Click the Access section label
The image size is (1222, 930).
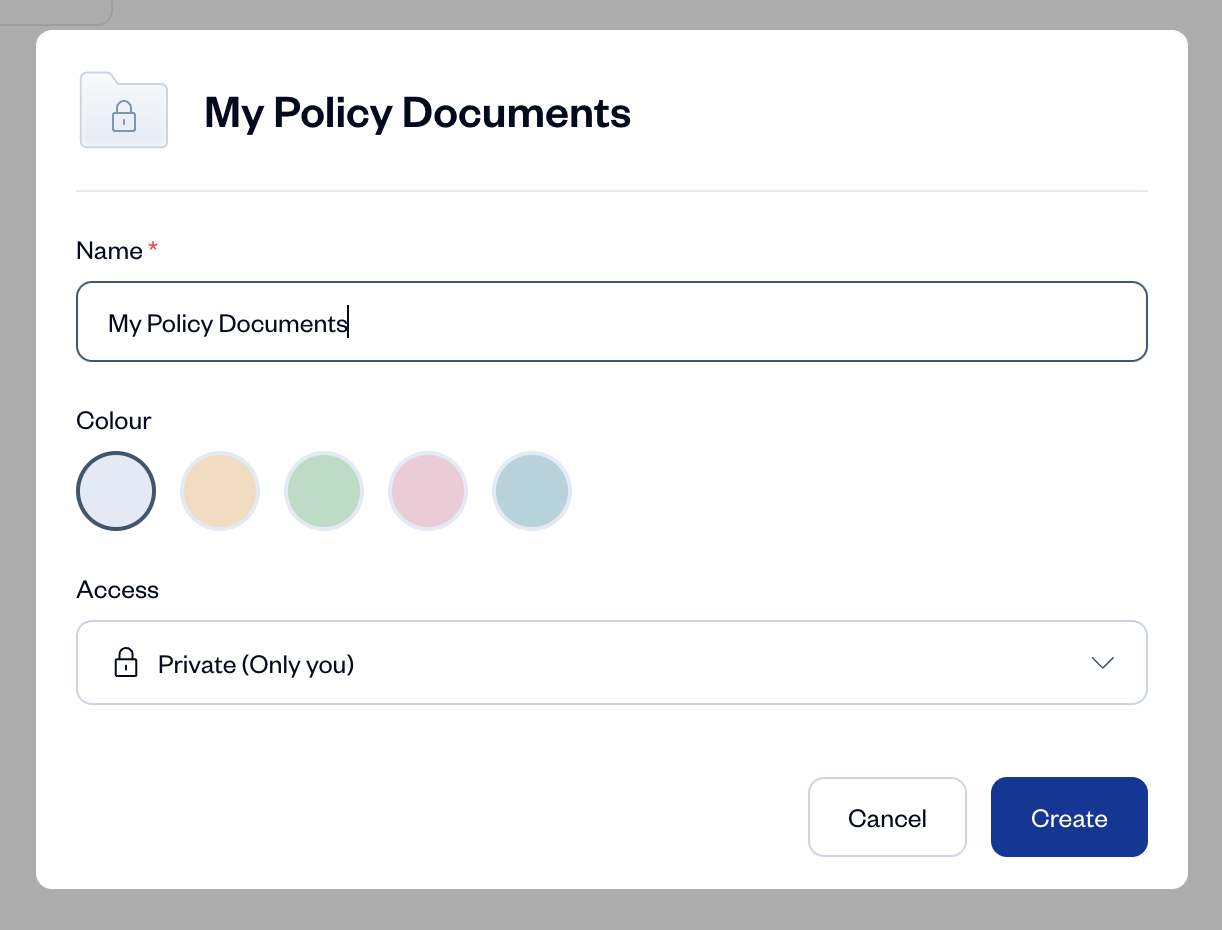[x=117, y=590]
